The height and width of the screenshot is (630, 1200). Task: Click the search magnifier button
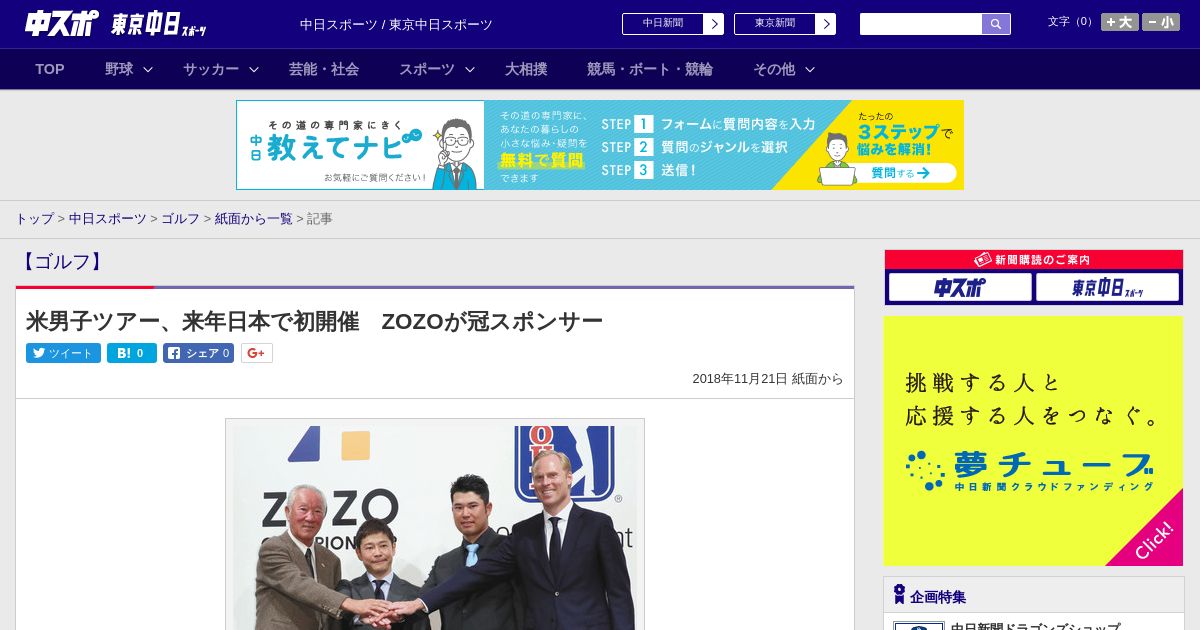pos(996,24)
